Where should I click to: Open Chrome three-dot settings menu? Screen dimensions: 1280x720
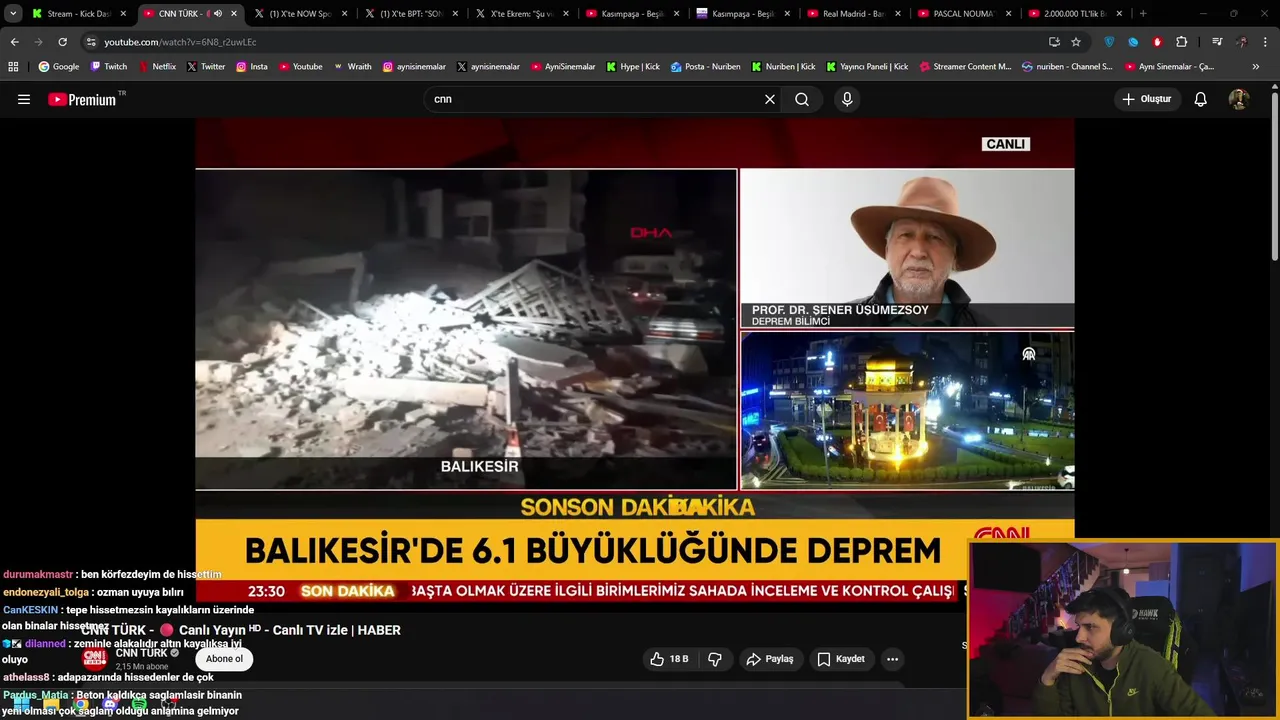pyautogui.click(x=1265, y=42)
